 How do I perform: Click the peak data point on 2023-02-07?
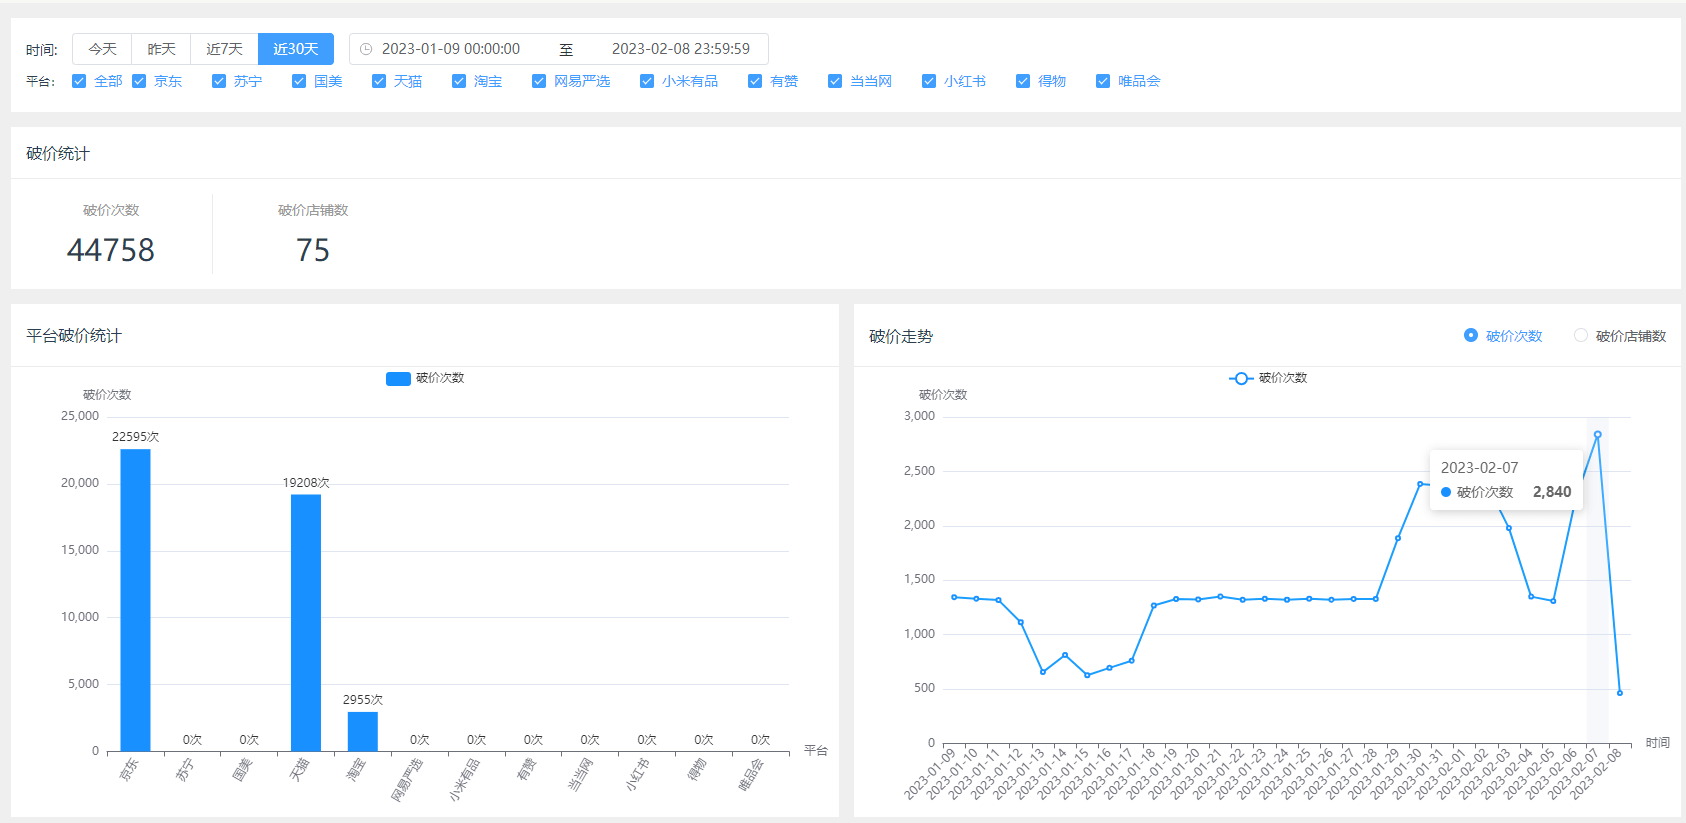click(1597, 435)
